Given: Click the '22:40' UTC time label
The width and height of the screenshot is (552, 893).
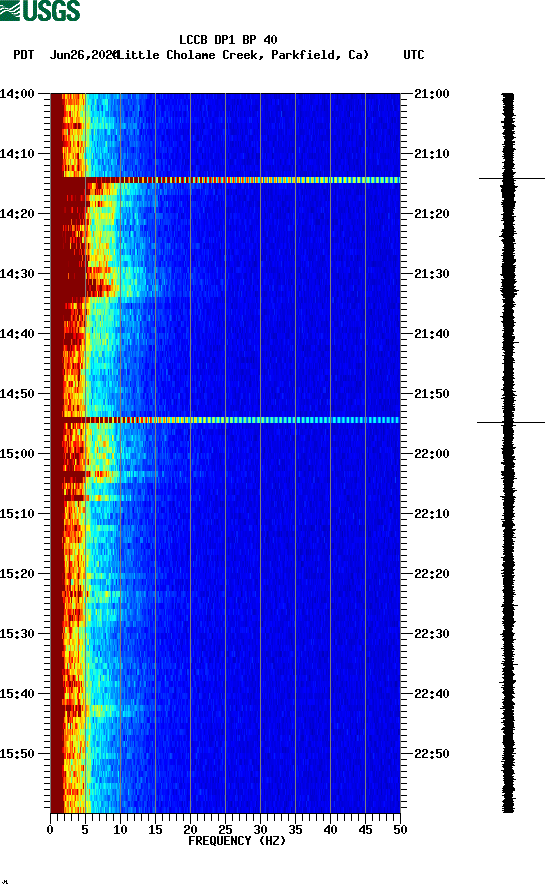Looking at the screenshot, I should click(x=432, y=694).
